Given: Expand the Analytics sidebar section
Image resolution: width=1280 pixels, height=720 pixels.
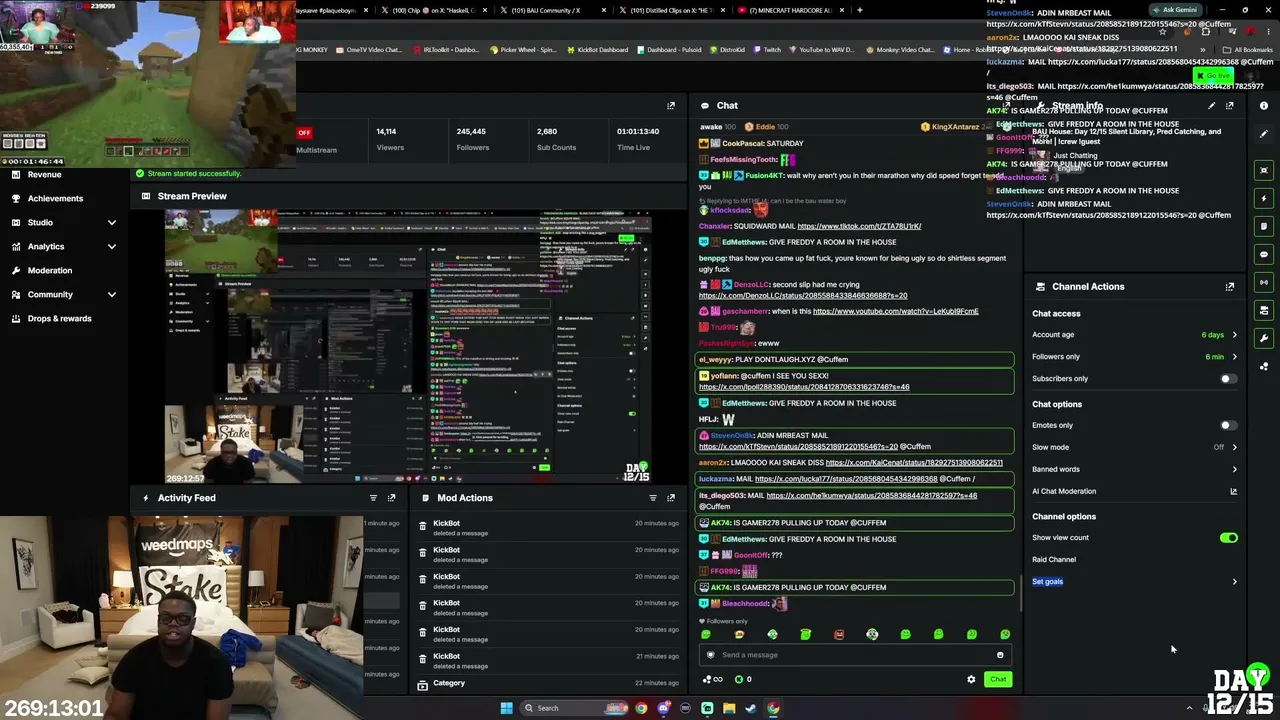Looking at the screenshot, I should point(111,246).
